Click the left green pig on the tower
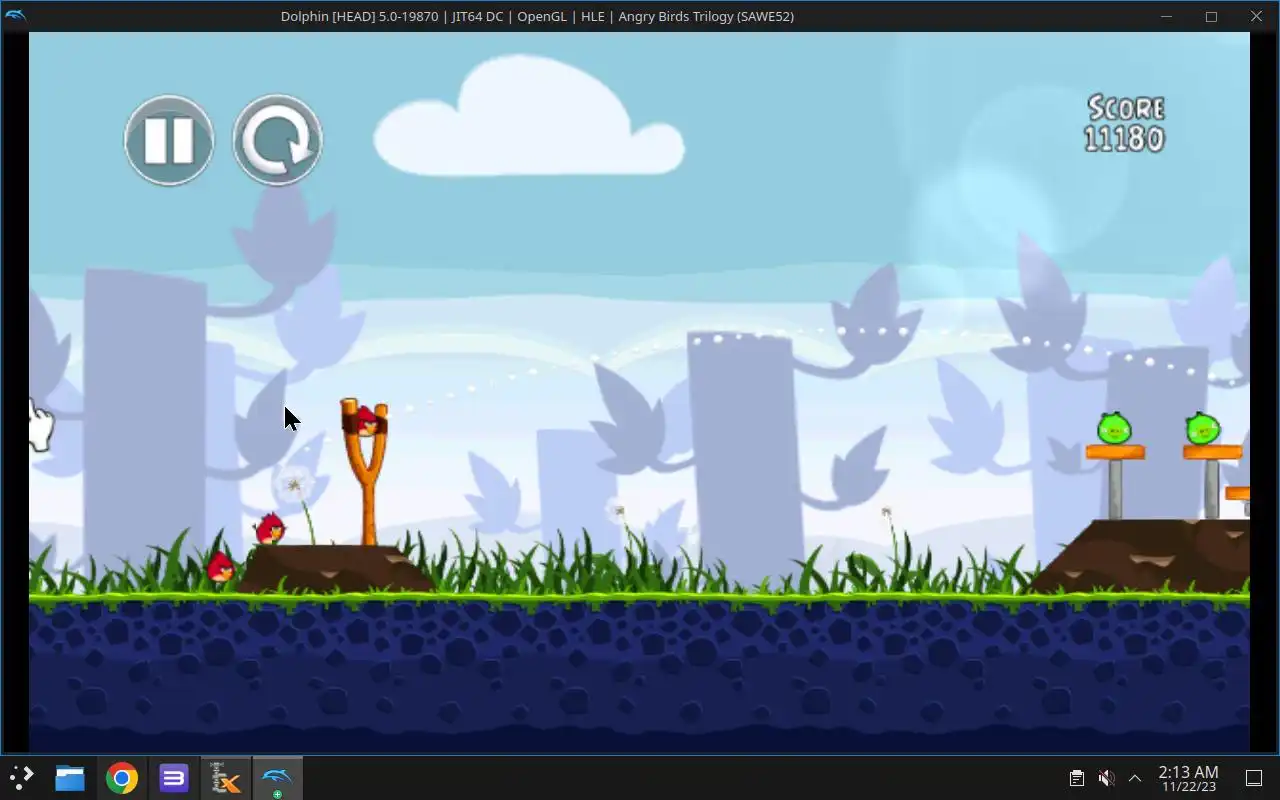 [x=1114, y=428]
